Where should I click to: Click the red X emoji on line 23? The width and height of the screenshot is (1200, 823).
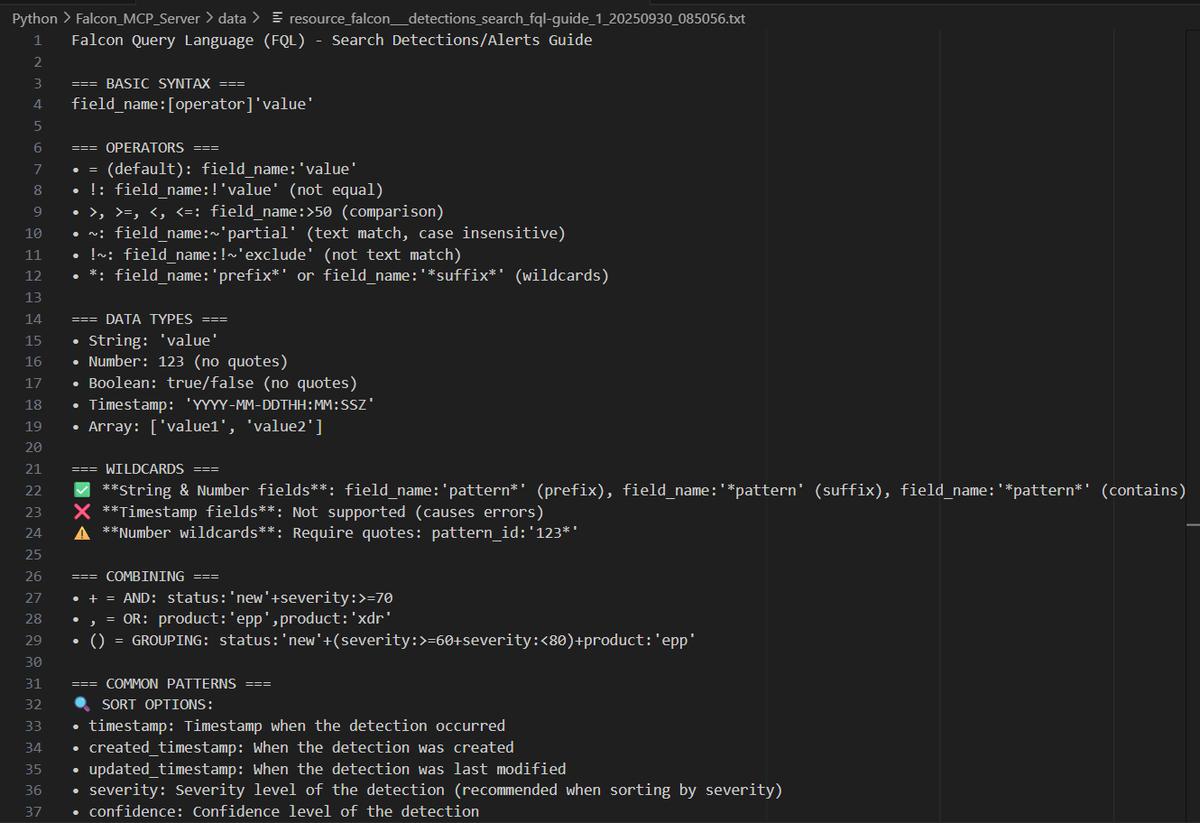coord(82,511)
